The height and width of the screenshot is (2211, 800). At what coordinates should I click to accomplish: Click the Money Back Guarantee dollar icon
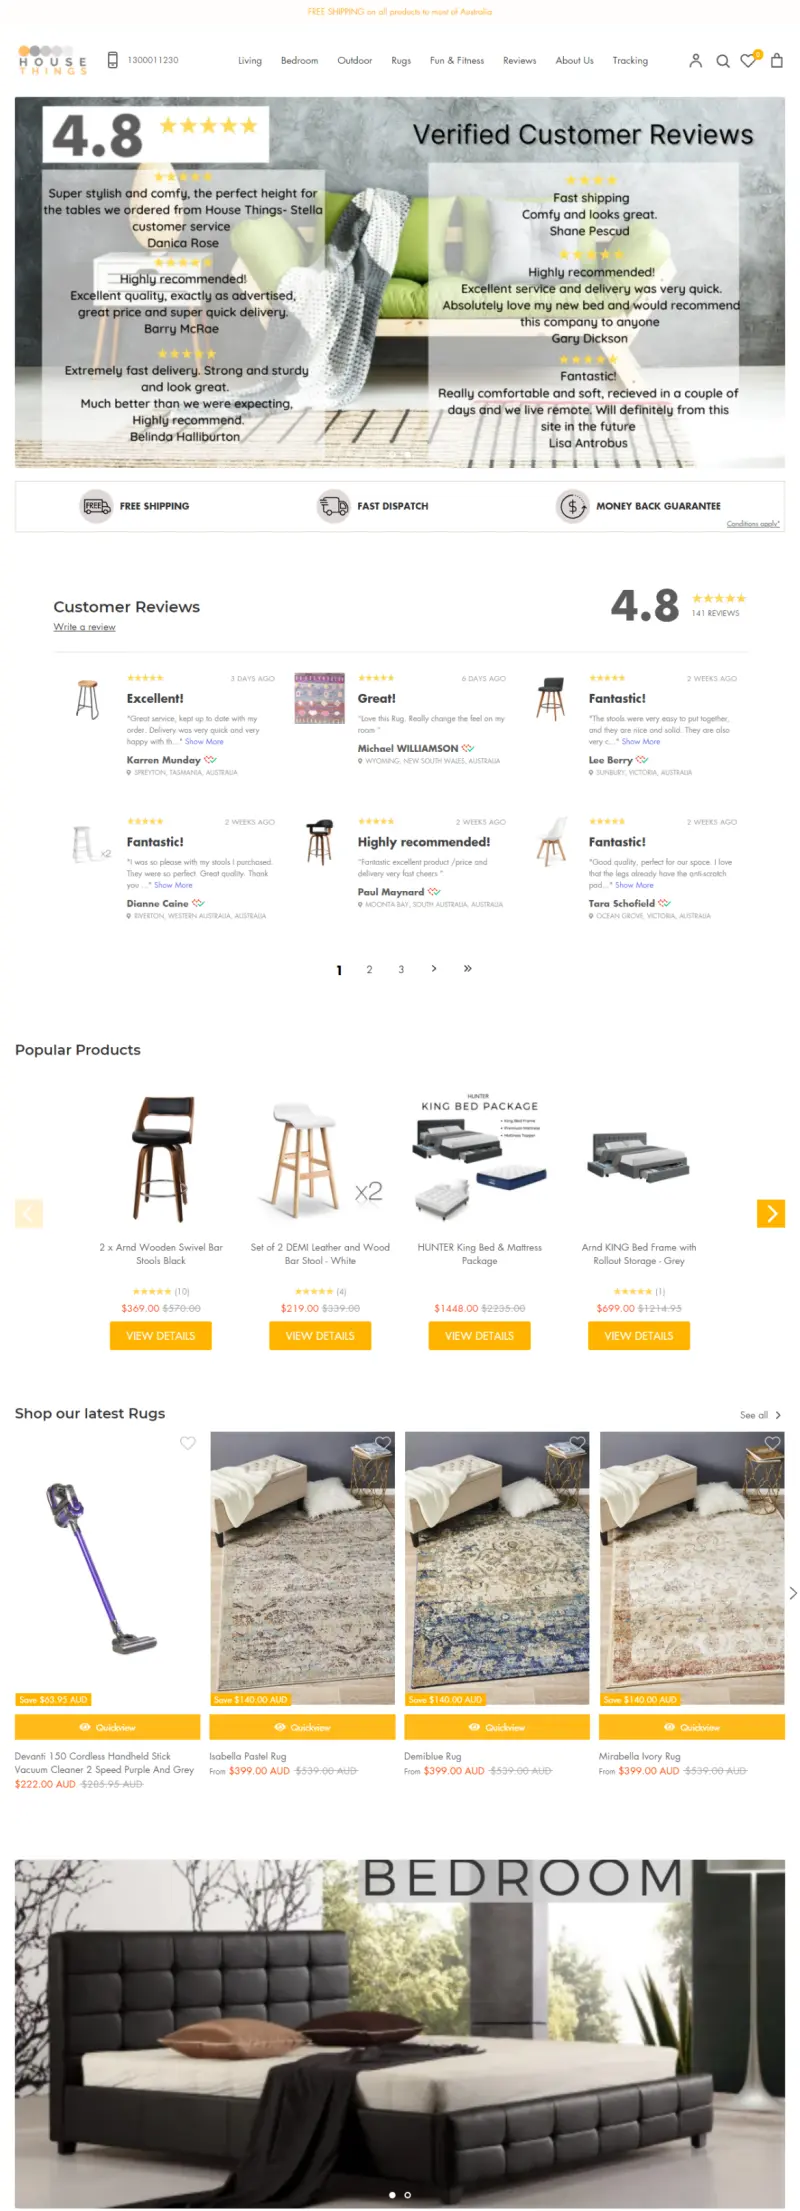(x=572, y=506)
